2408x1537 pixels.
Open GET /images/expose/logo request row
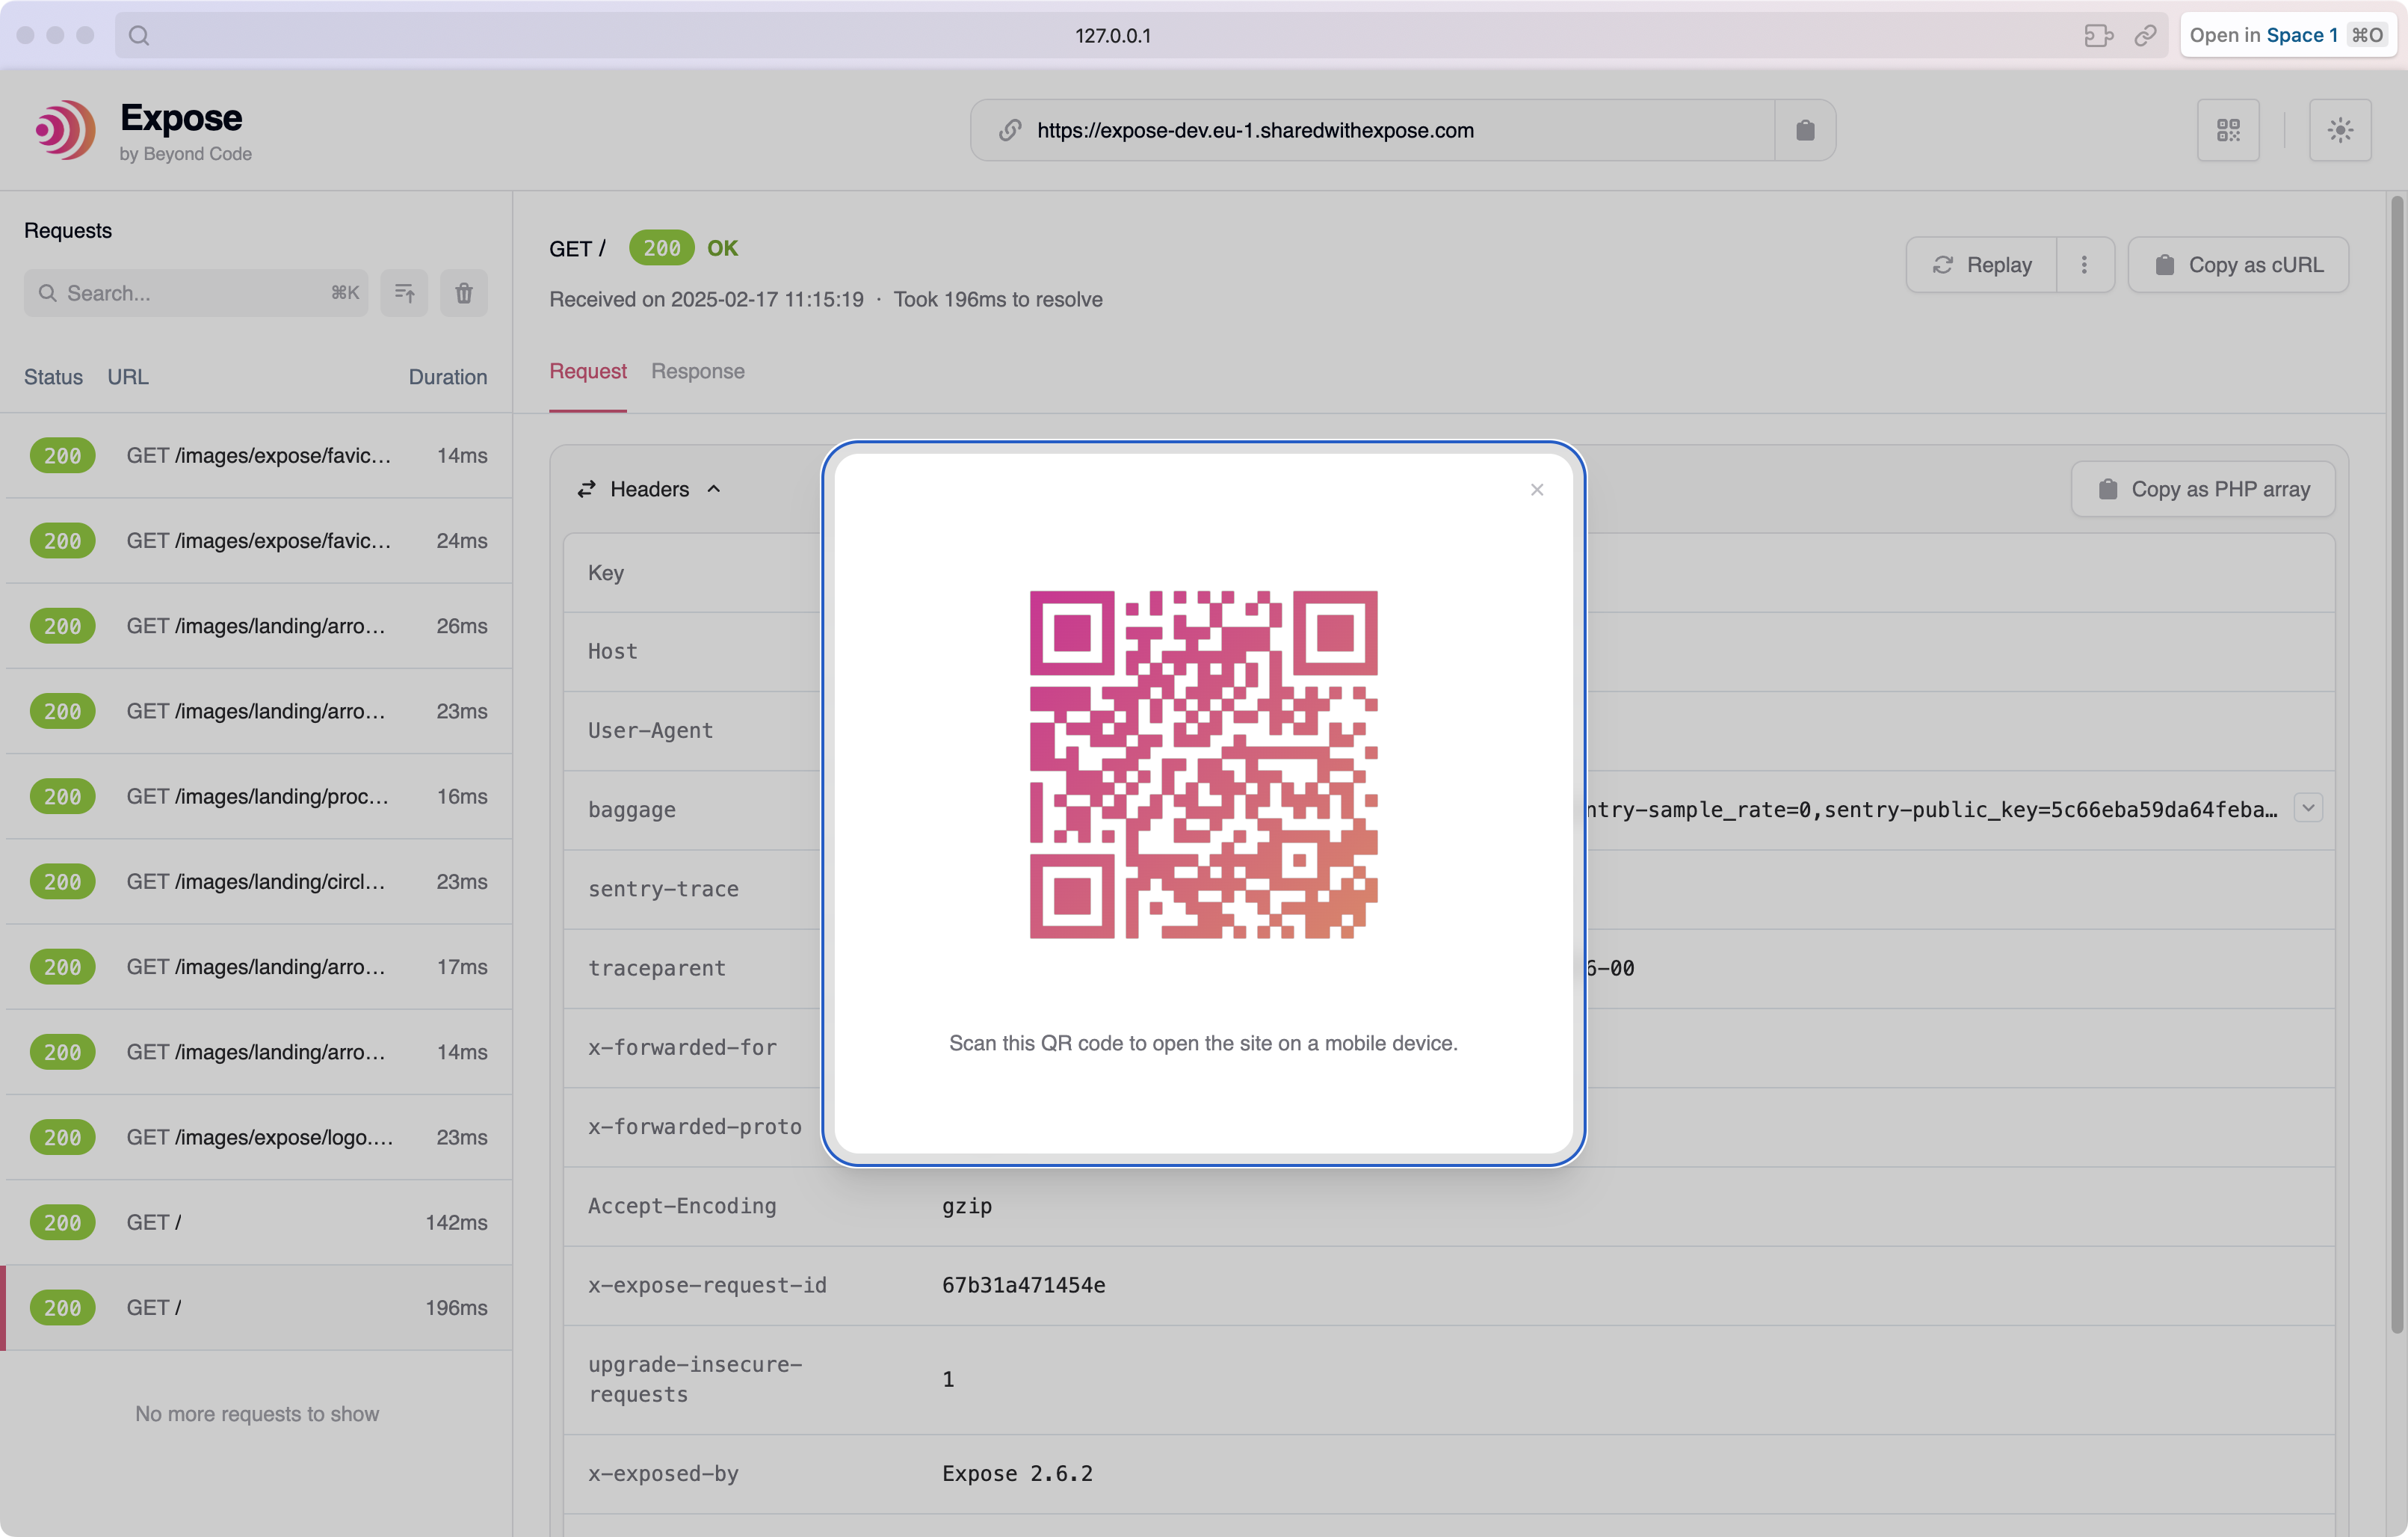(x=256, y=1137)
